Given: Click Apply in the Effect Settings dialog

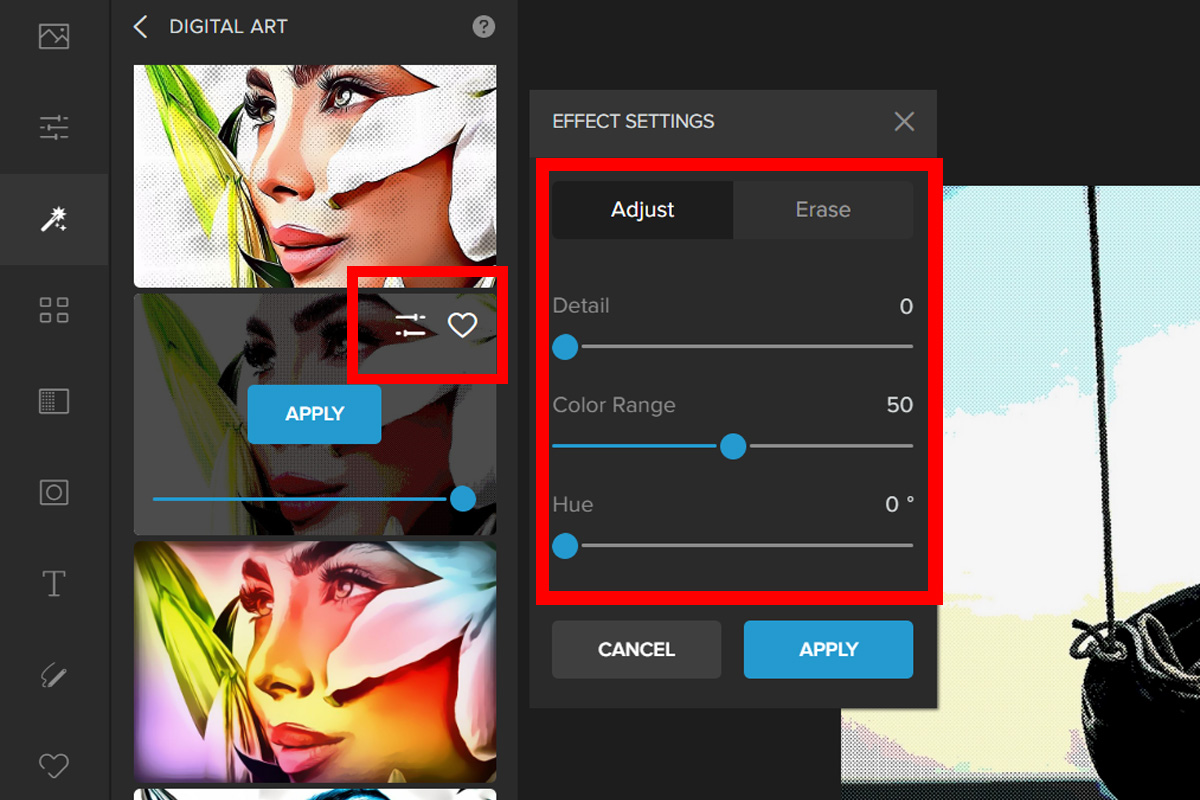Looking at the screenshot, I should tap(828, 650).
